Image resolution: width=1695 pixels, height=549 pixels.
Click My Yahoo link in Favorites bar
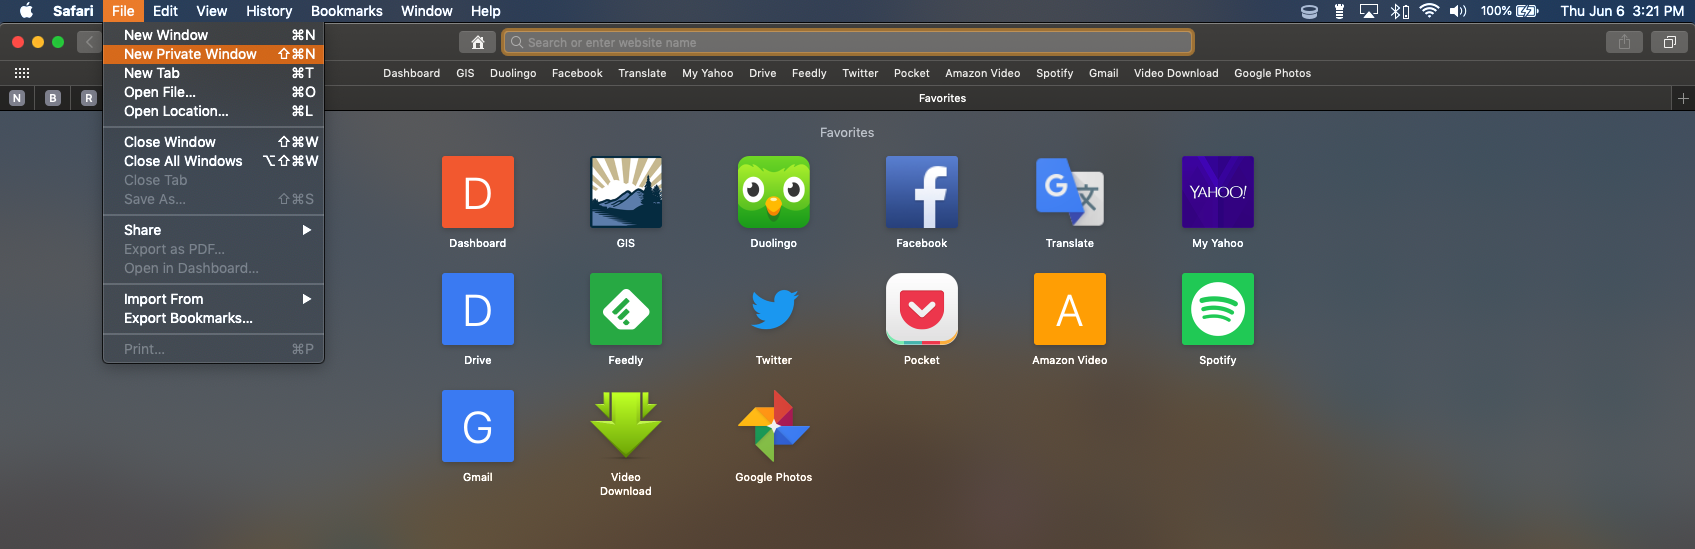(x=707, y=73)
